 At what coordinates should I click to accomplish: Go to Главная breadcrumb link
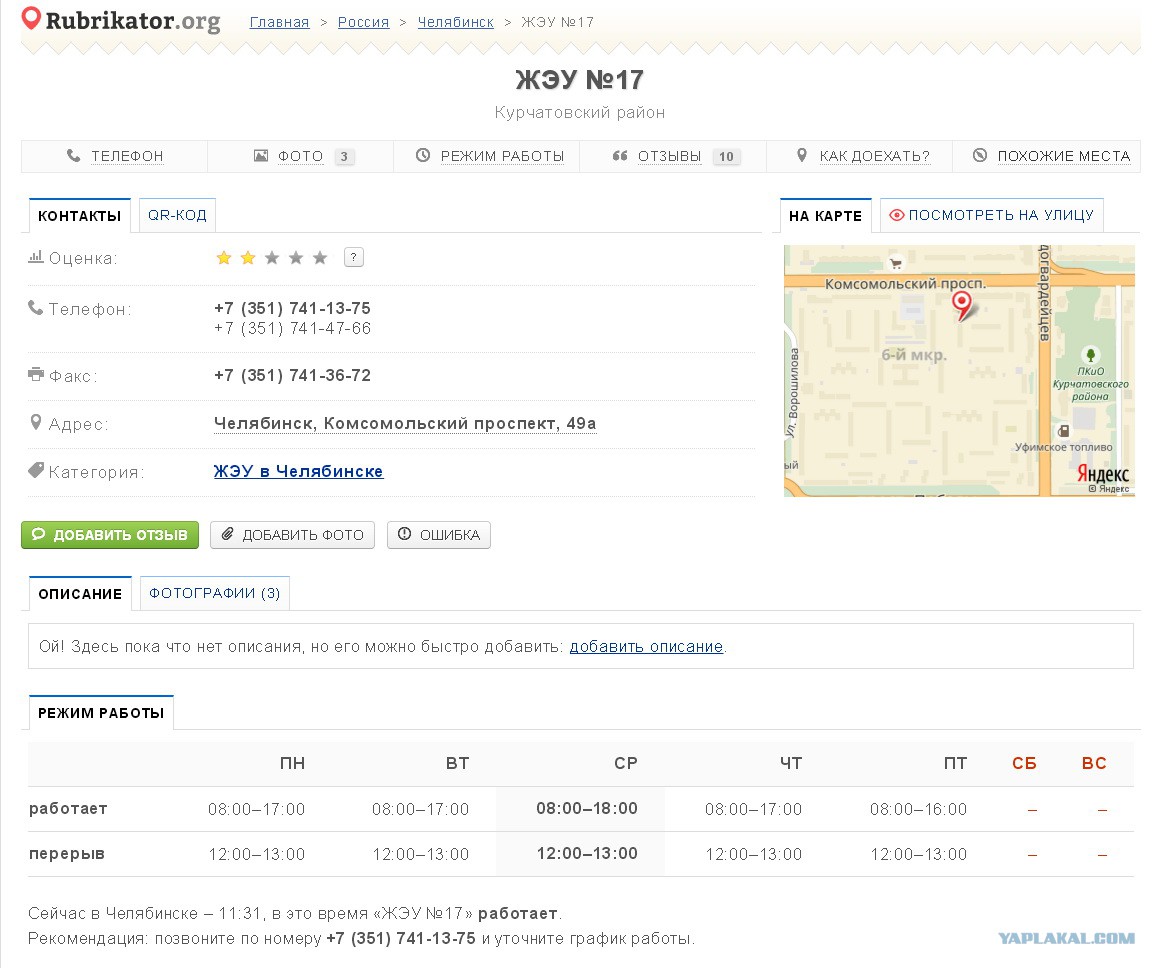(x=279, y=22)
